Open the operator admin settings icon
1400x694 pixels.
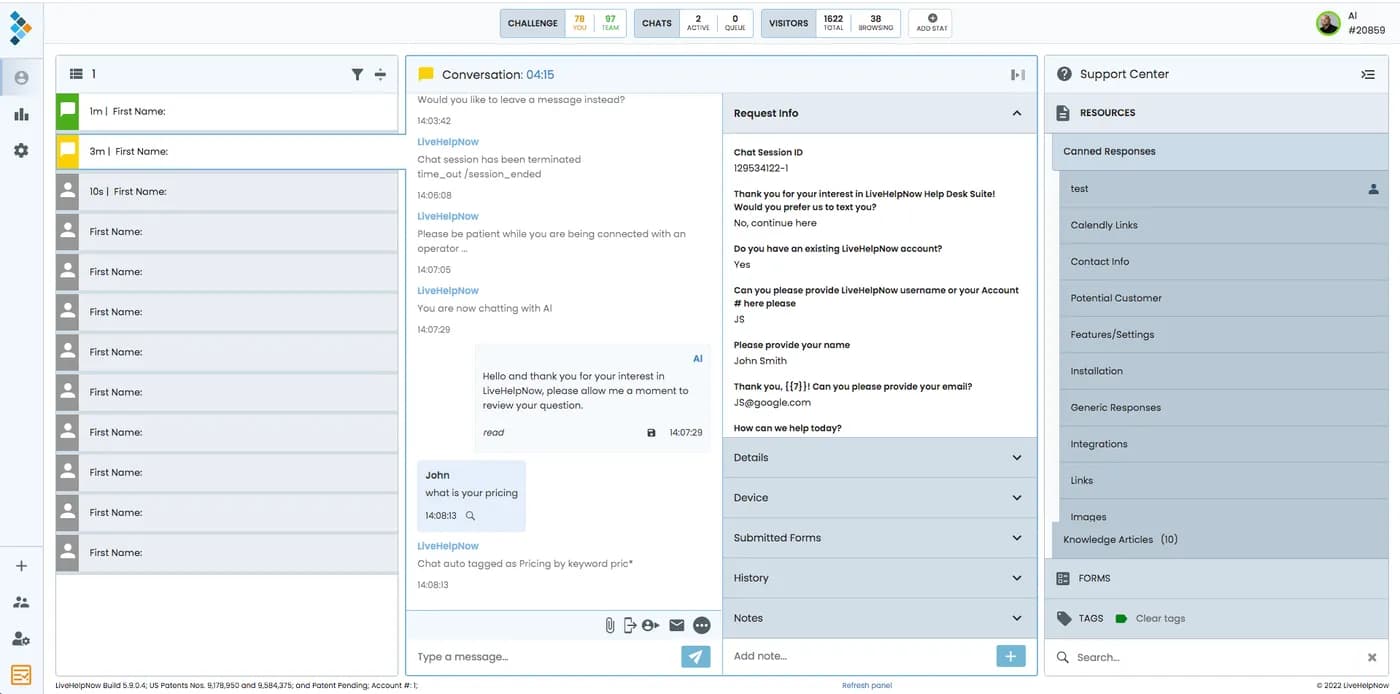(21, 638)
